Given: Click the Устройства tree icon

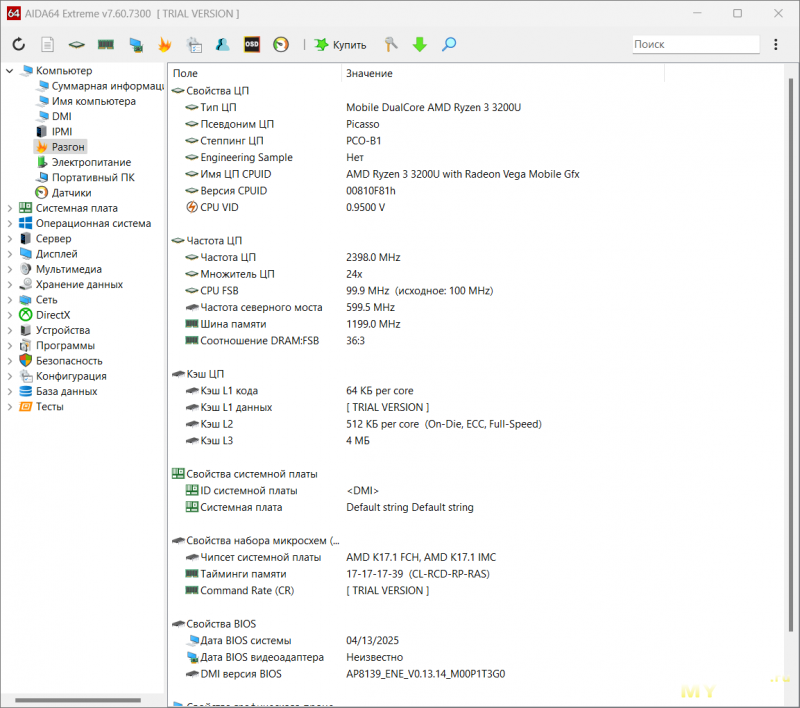Looking at the screenshot, I should pyautogui.click(x=26, y=331).
